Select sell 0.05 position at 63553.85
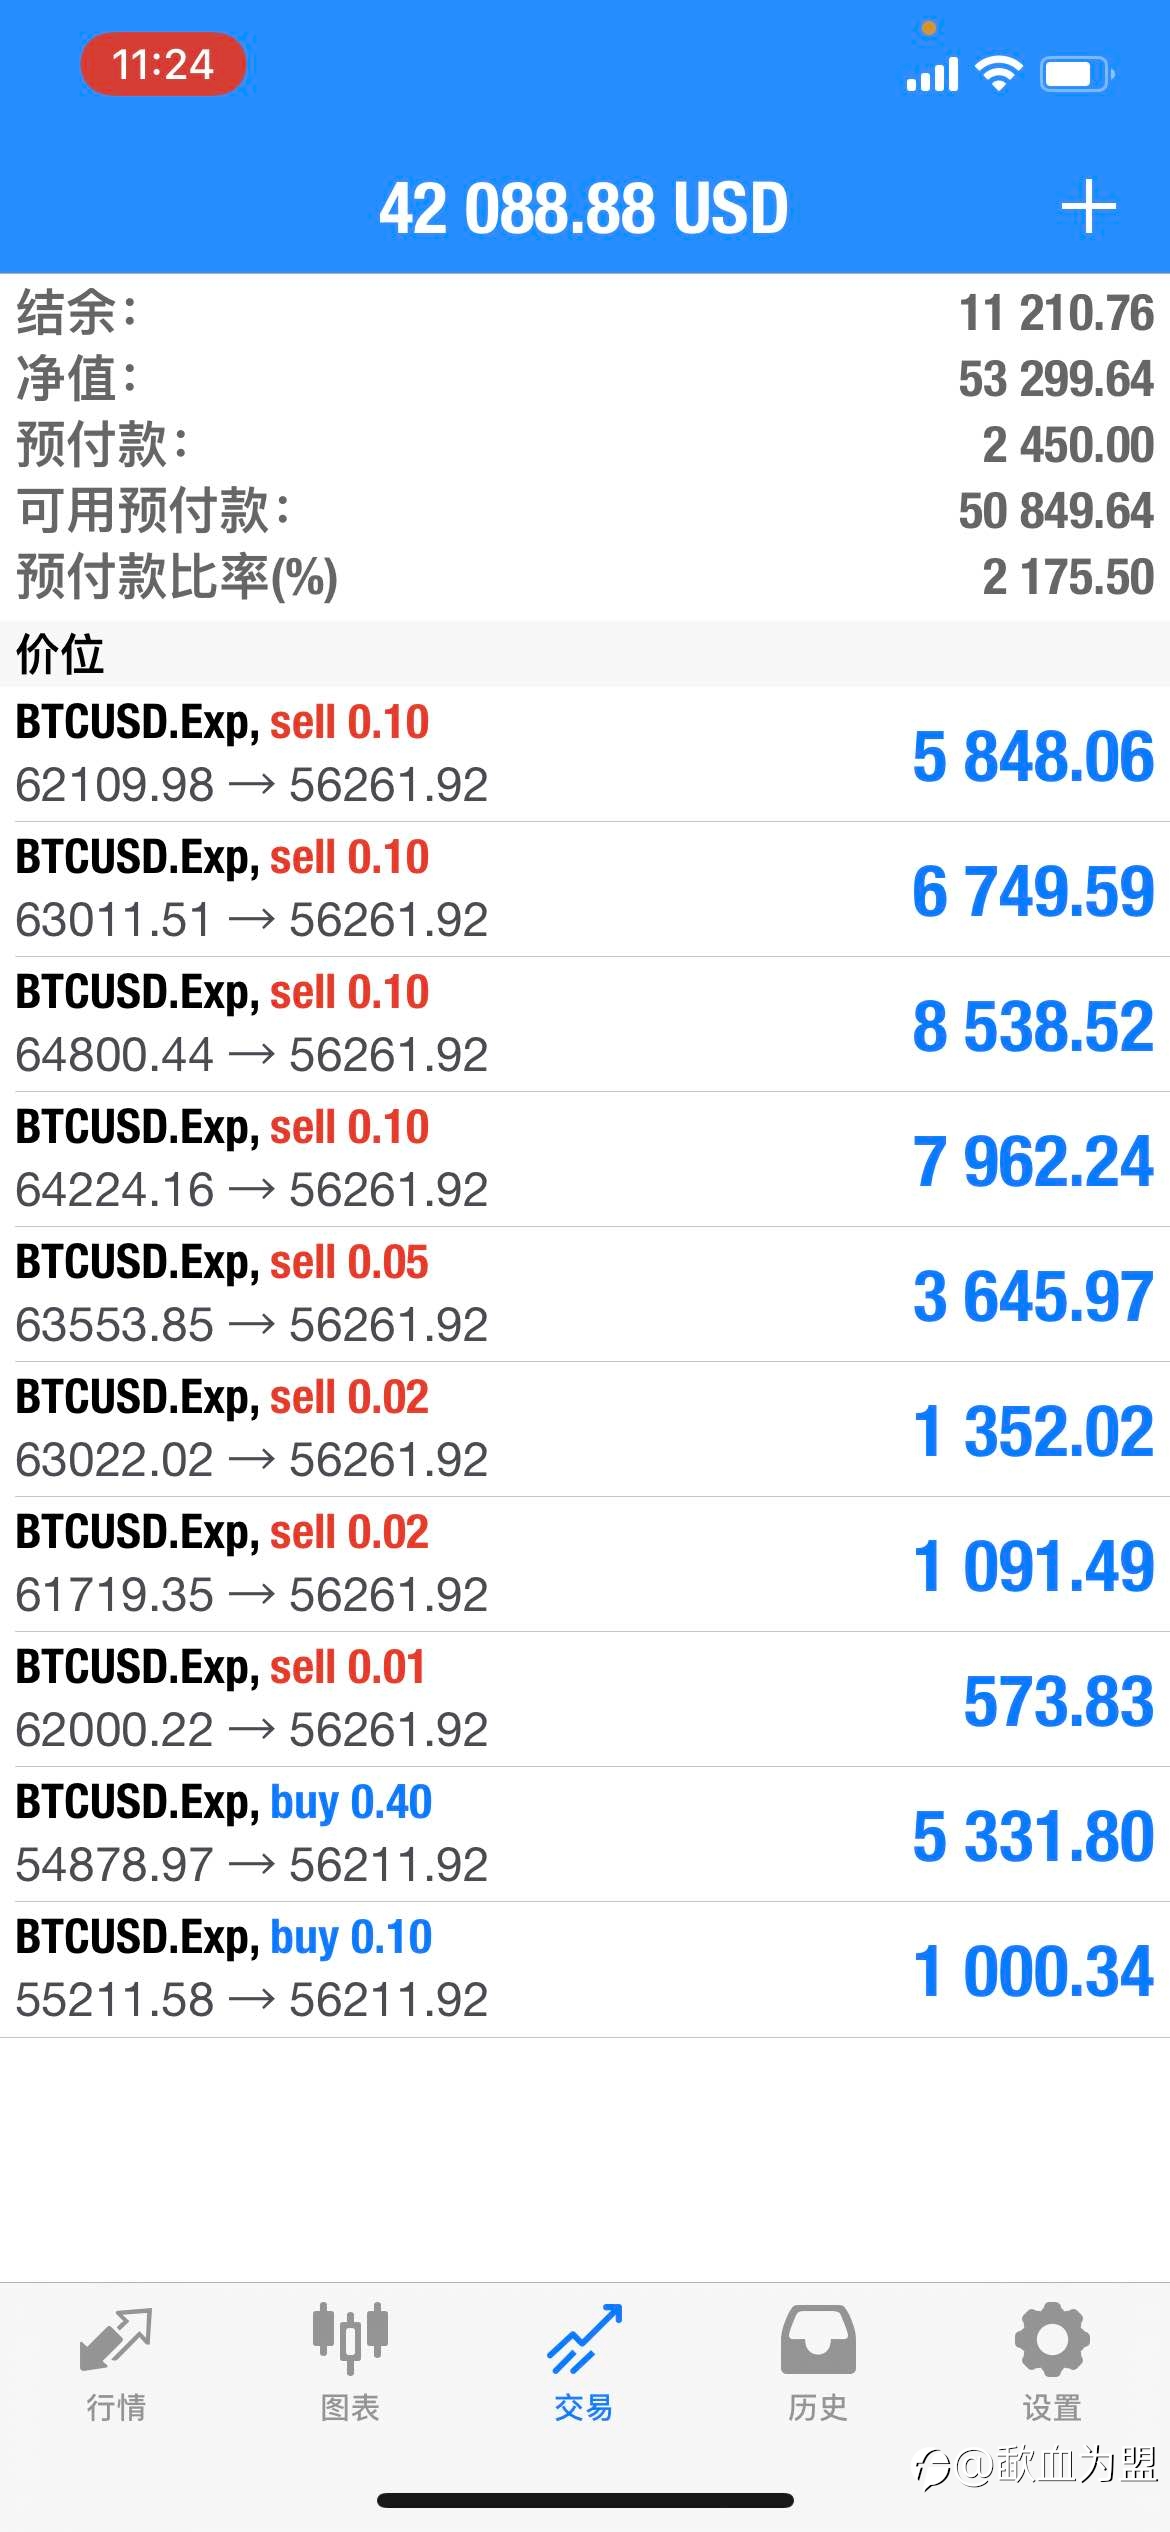Screen dimensions: 1170x2532 [585, 1294]
